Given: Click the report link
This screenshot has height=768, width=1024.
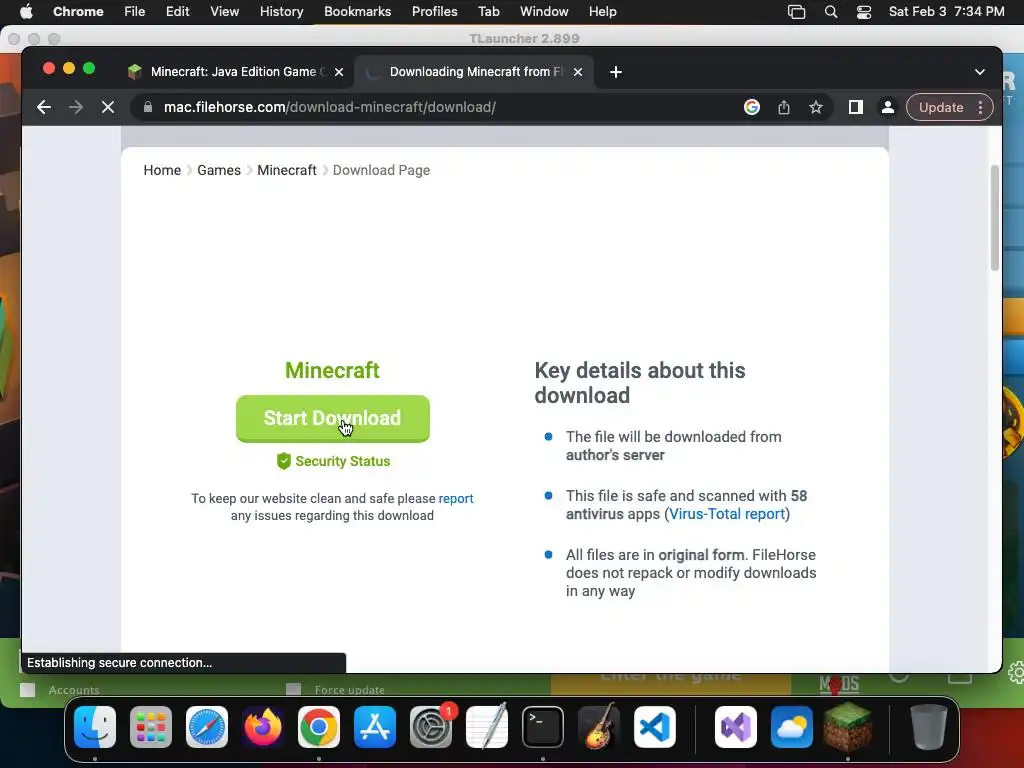Looking at the screenshot, I should (x=456, y=498).
